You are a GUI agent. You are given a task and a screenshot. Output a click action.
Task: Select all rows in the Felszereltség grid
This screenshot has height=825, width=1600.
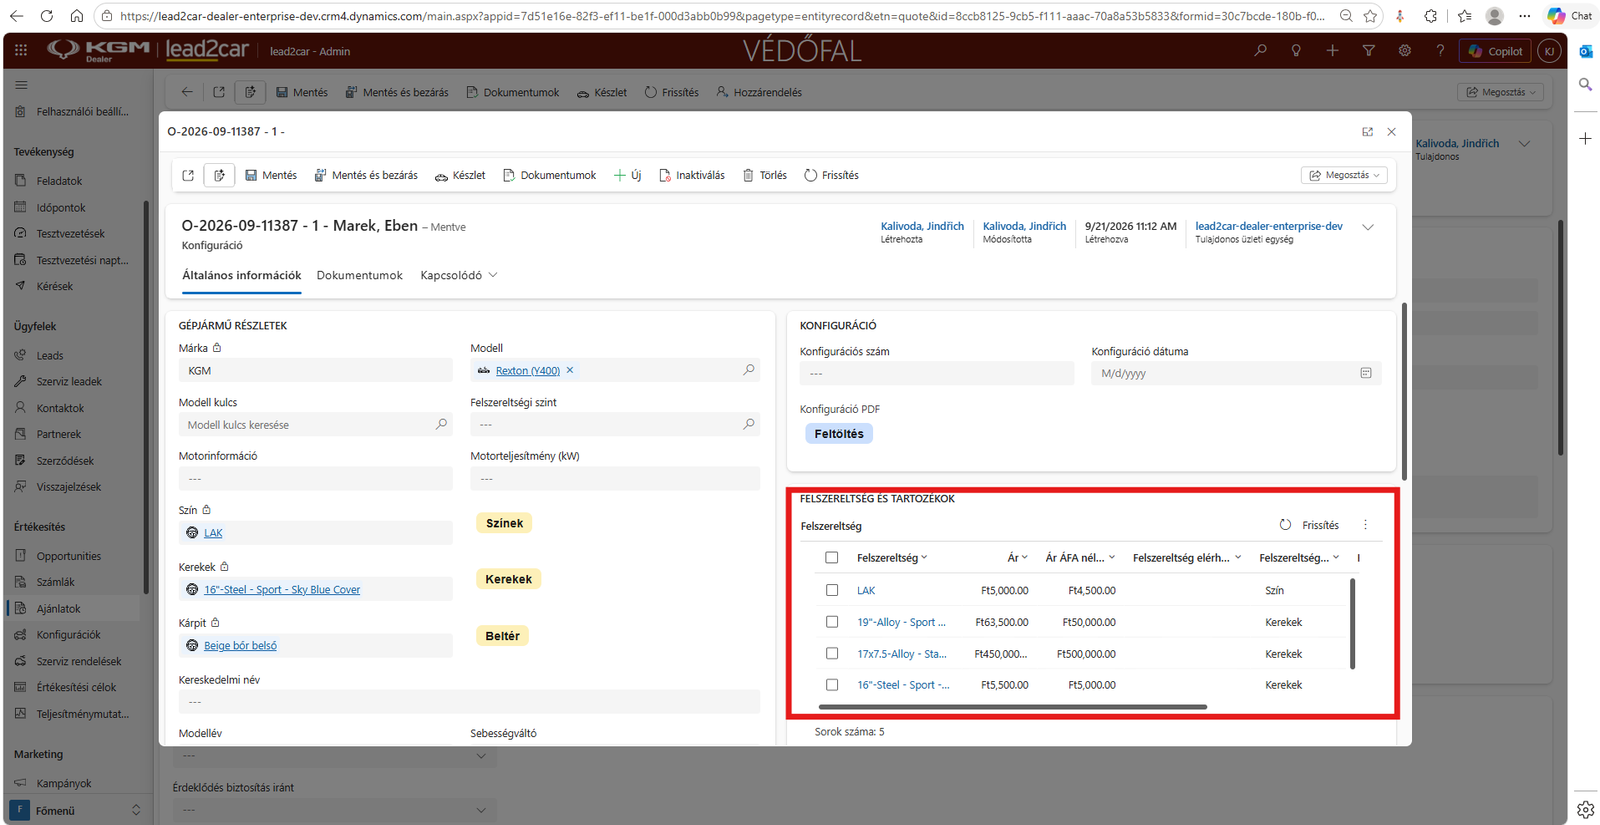pyautogui.click(x=831, y=558)
